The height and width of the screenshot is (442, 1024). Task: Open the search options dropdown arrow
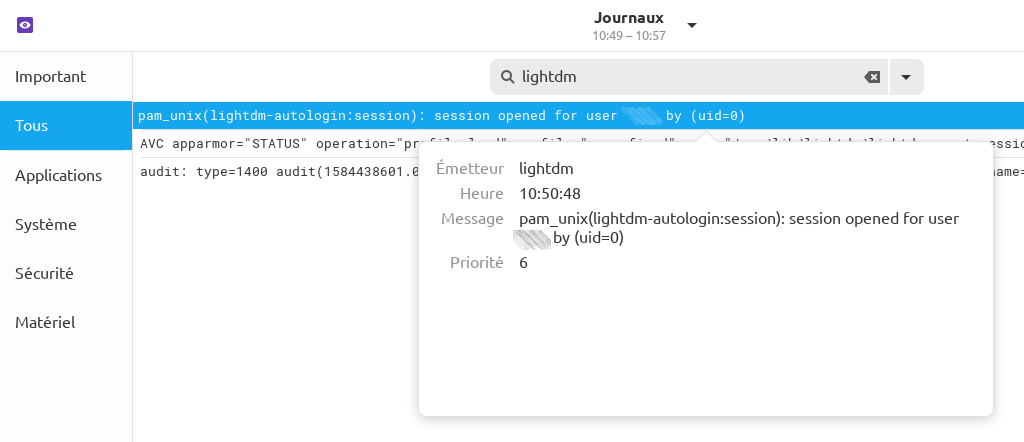pyautogui.click(x=906, y=77)
